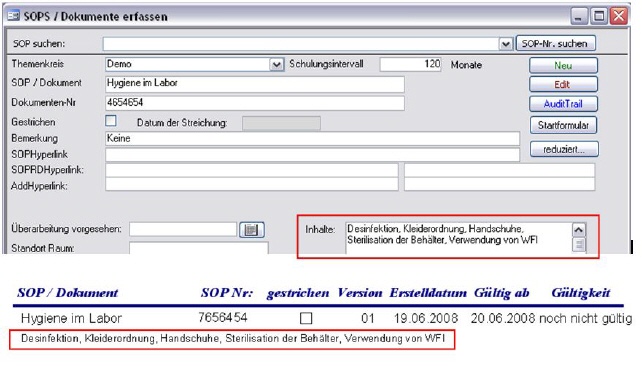Click SOP number 7656454 in the report
The image size is (644, 366).
click(x=223, y=318)
